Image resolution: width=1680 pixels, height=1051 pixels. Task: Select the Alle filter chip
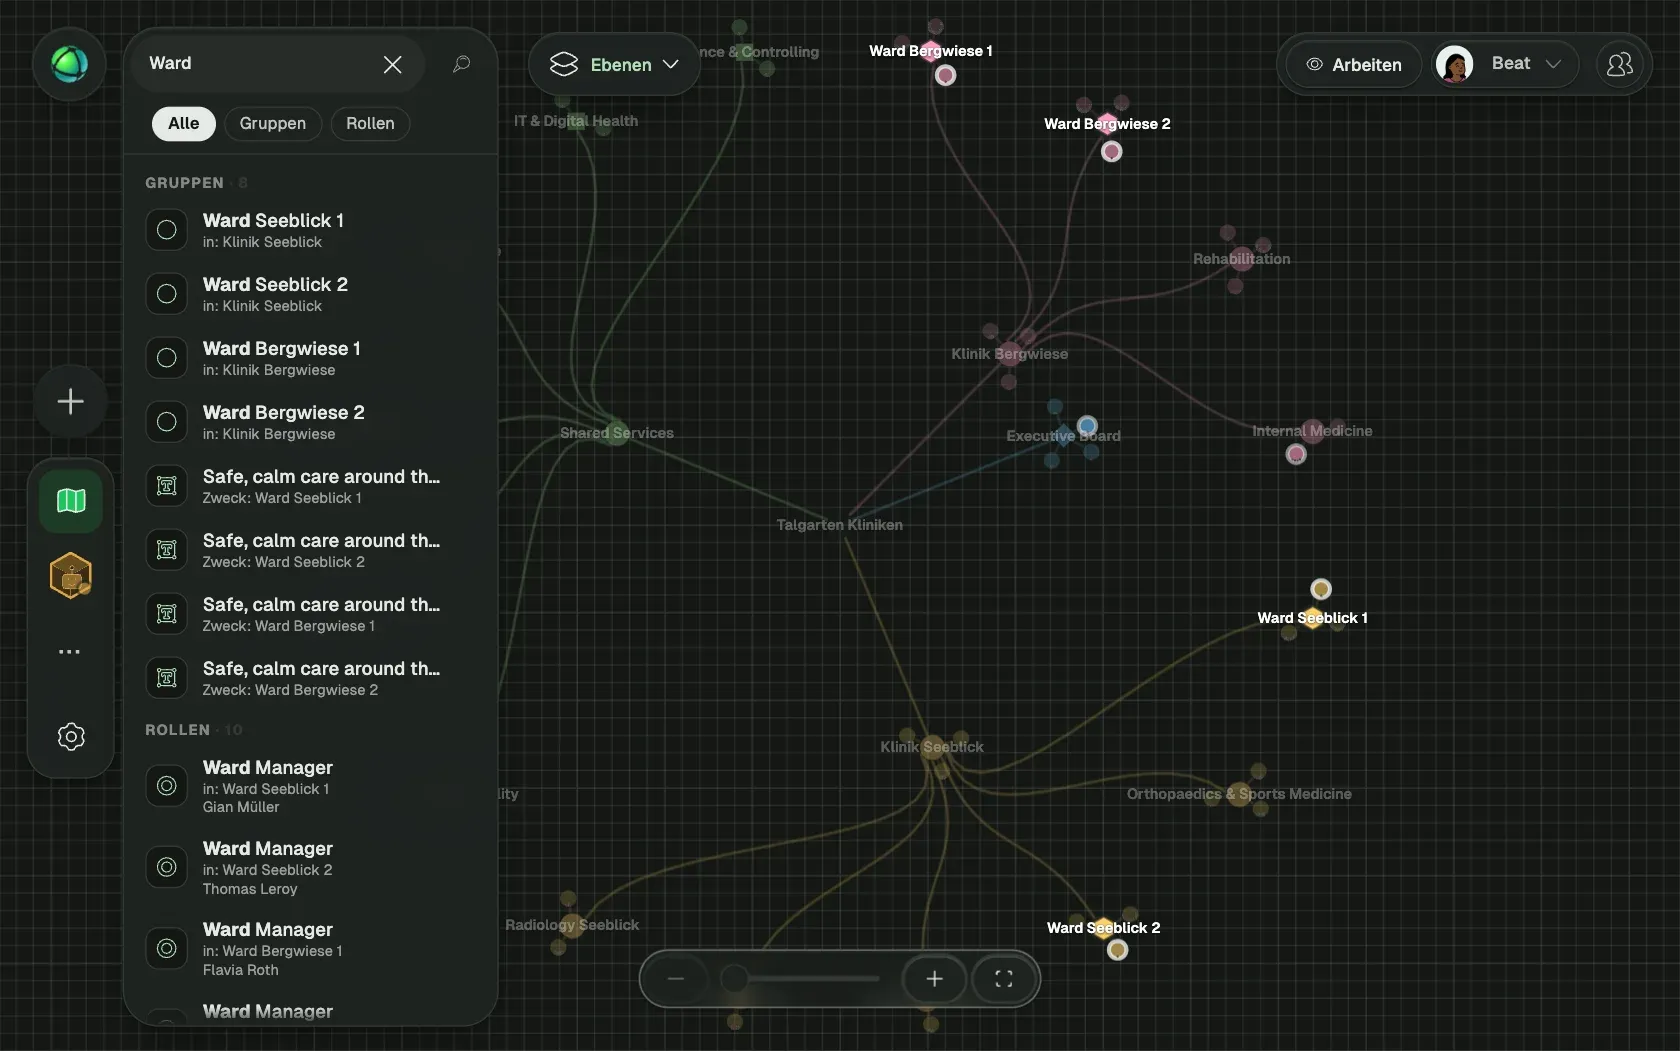[183, 123]
